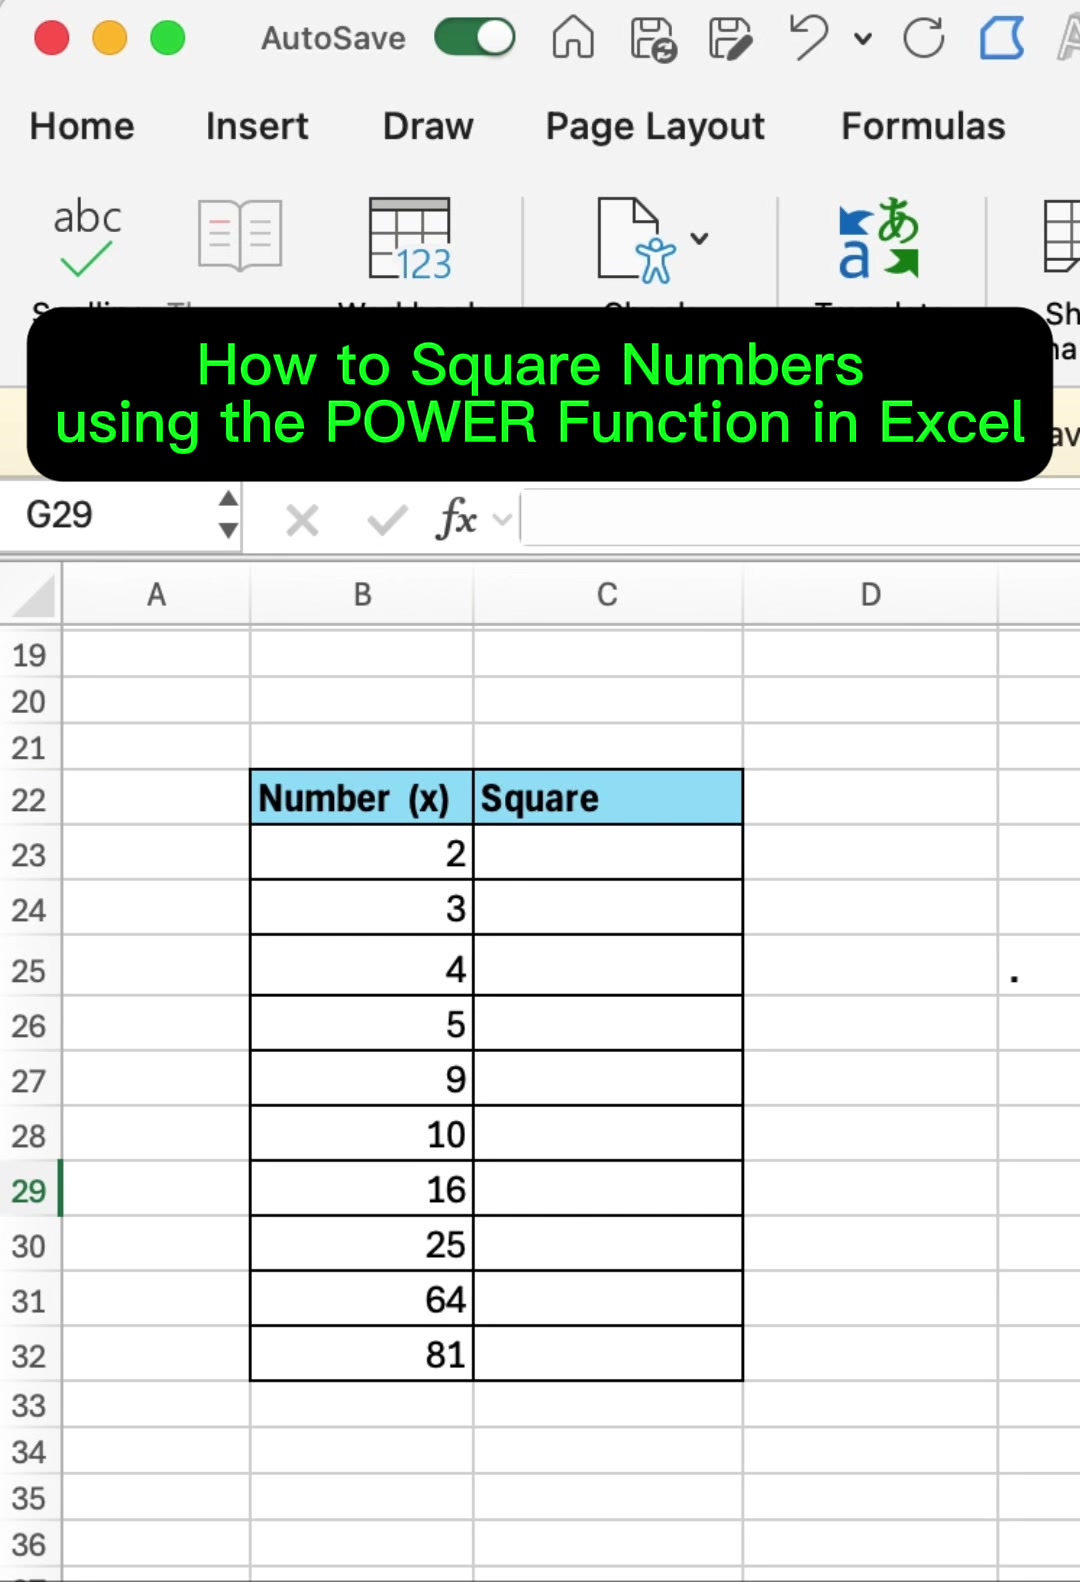This screenshot has height=1582, width=1080.
Task: Open the Insert ribbon tab
Action: [257, 126]
